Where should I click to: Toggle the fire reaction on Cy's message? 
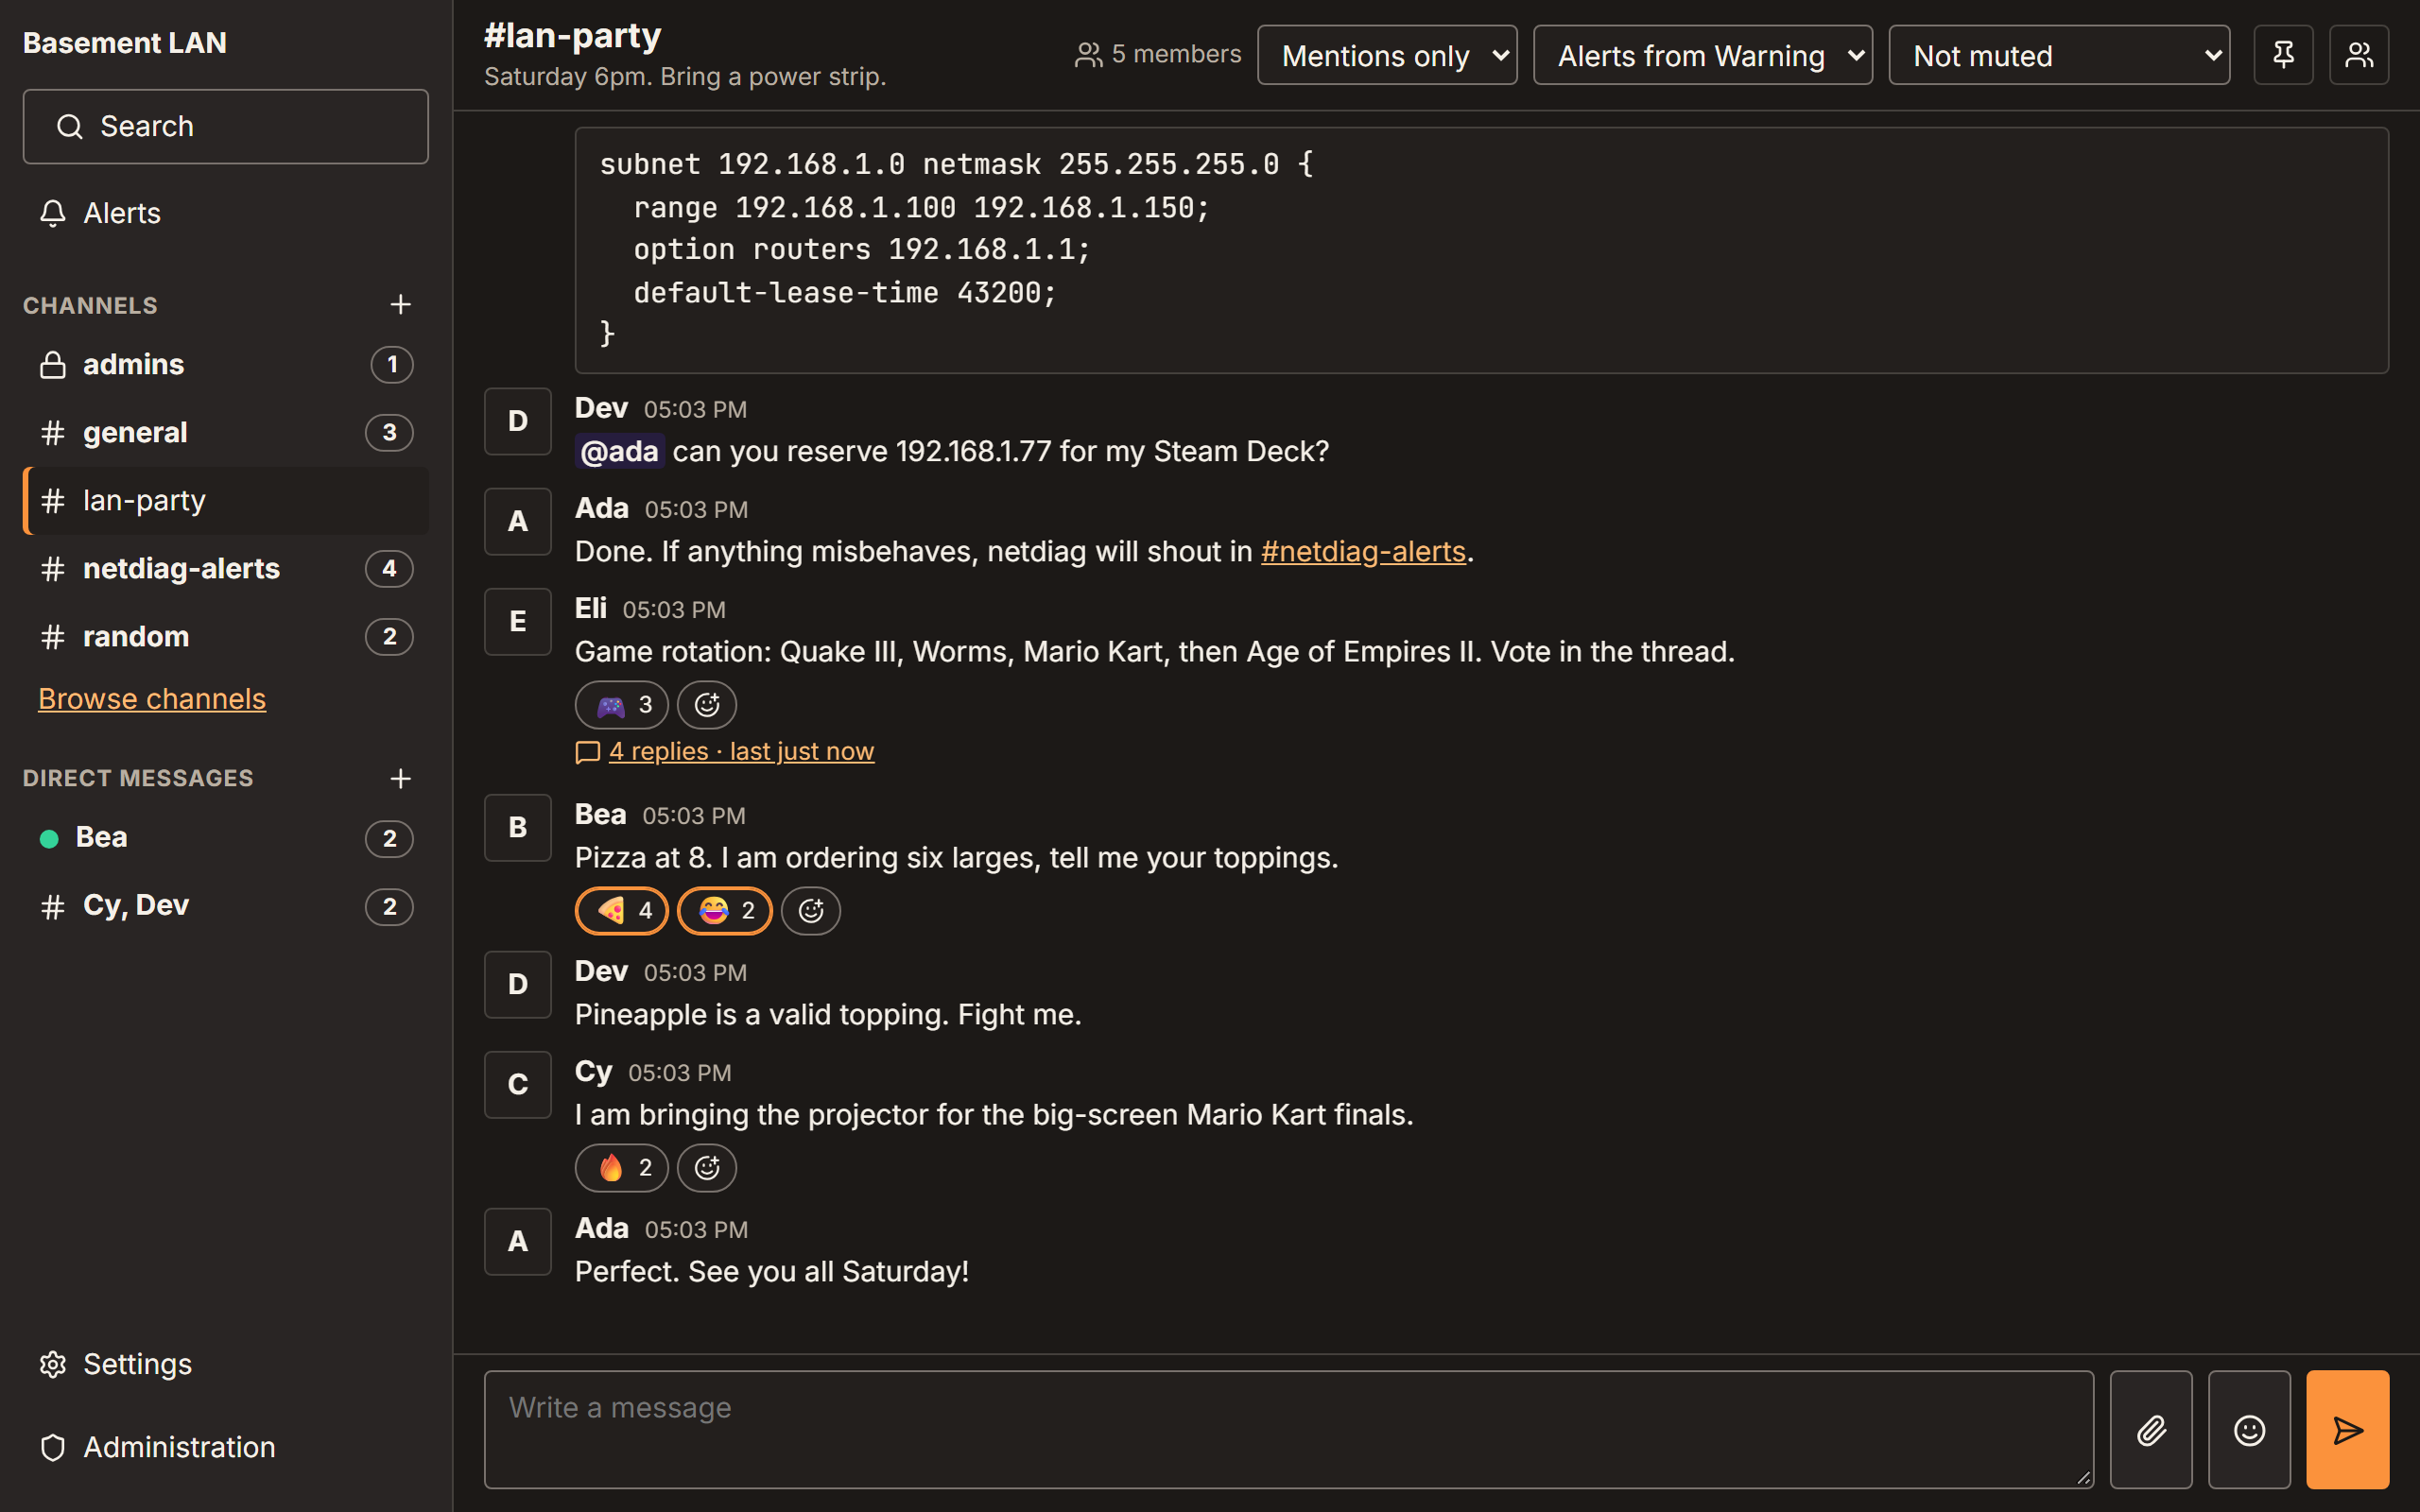[x=622, y=1168]
